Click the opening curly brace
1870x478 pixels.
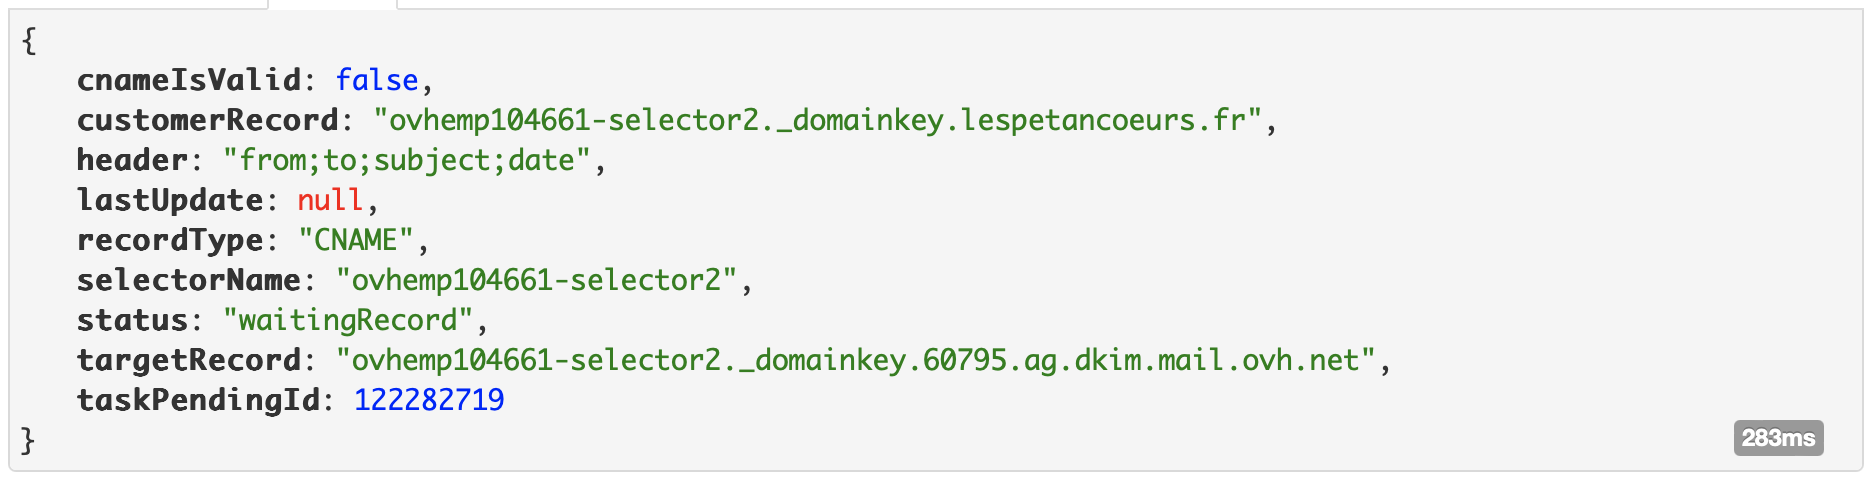29,41
